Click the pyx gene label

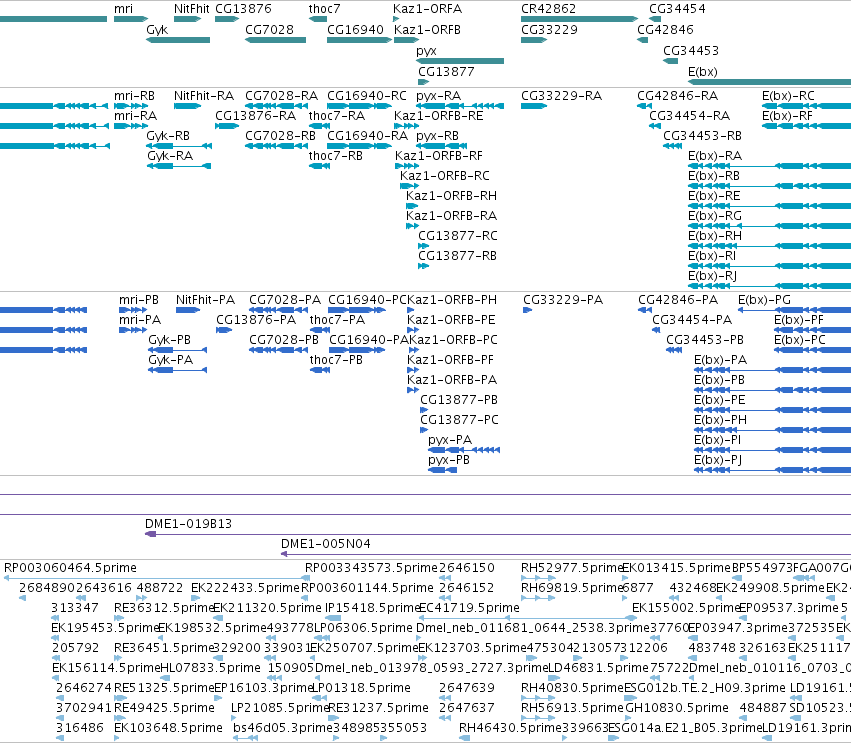[427, 50]
